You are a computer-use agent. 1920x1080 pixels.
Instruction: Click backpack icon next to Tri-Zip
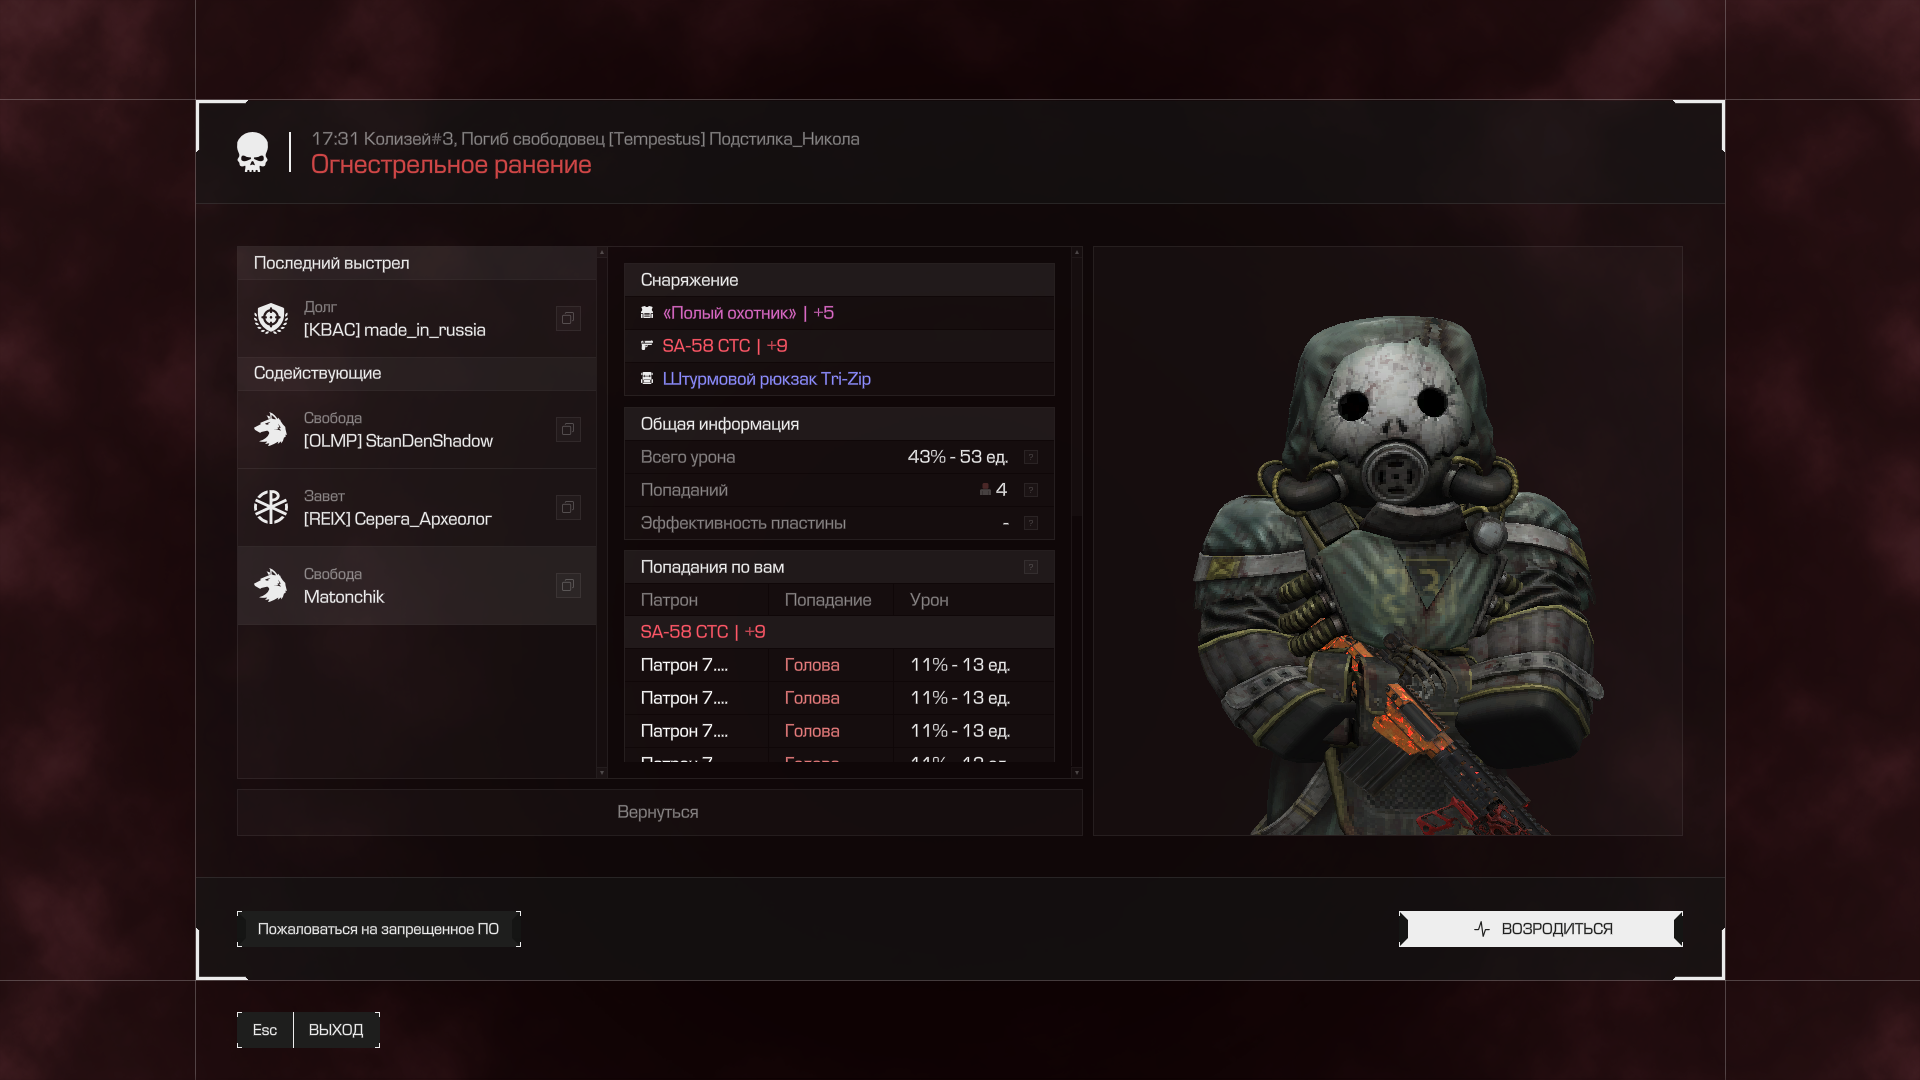647,379
